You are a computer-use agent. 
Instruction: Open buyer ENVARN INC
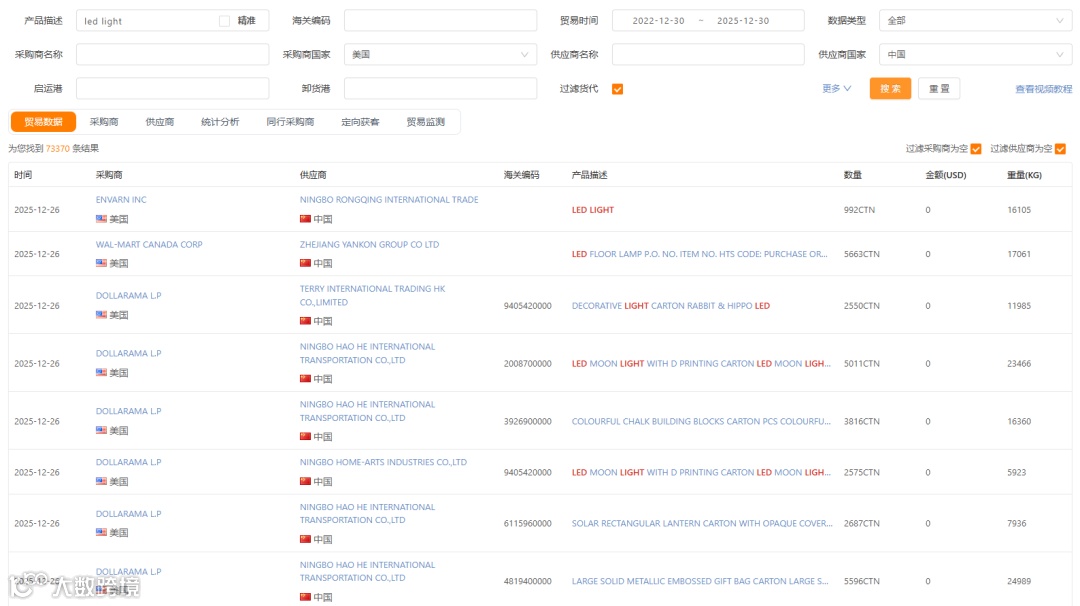(121, 200)
